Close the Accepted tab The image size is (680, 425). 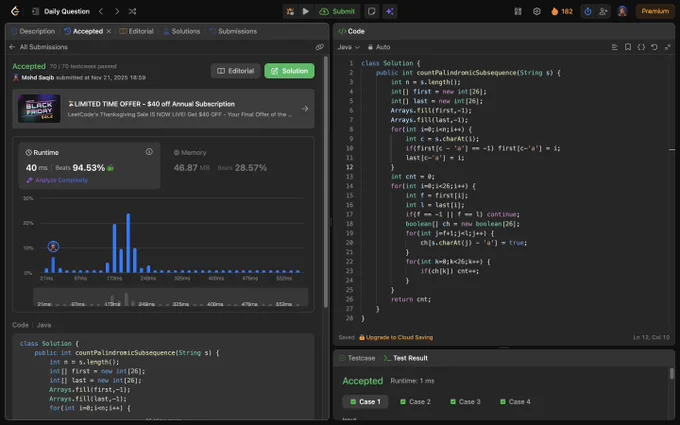[x=109, y=31]
